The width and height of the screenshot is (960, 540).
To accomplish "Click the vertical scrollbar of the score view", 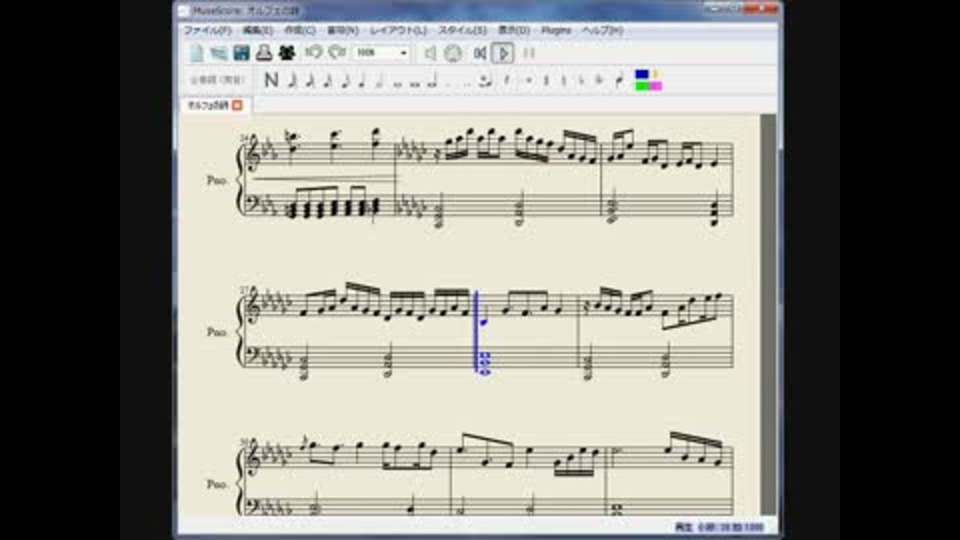I will pos(768,315).
